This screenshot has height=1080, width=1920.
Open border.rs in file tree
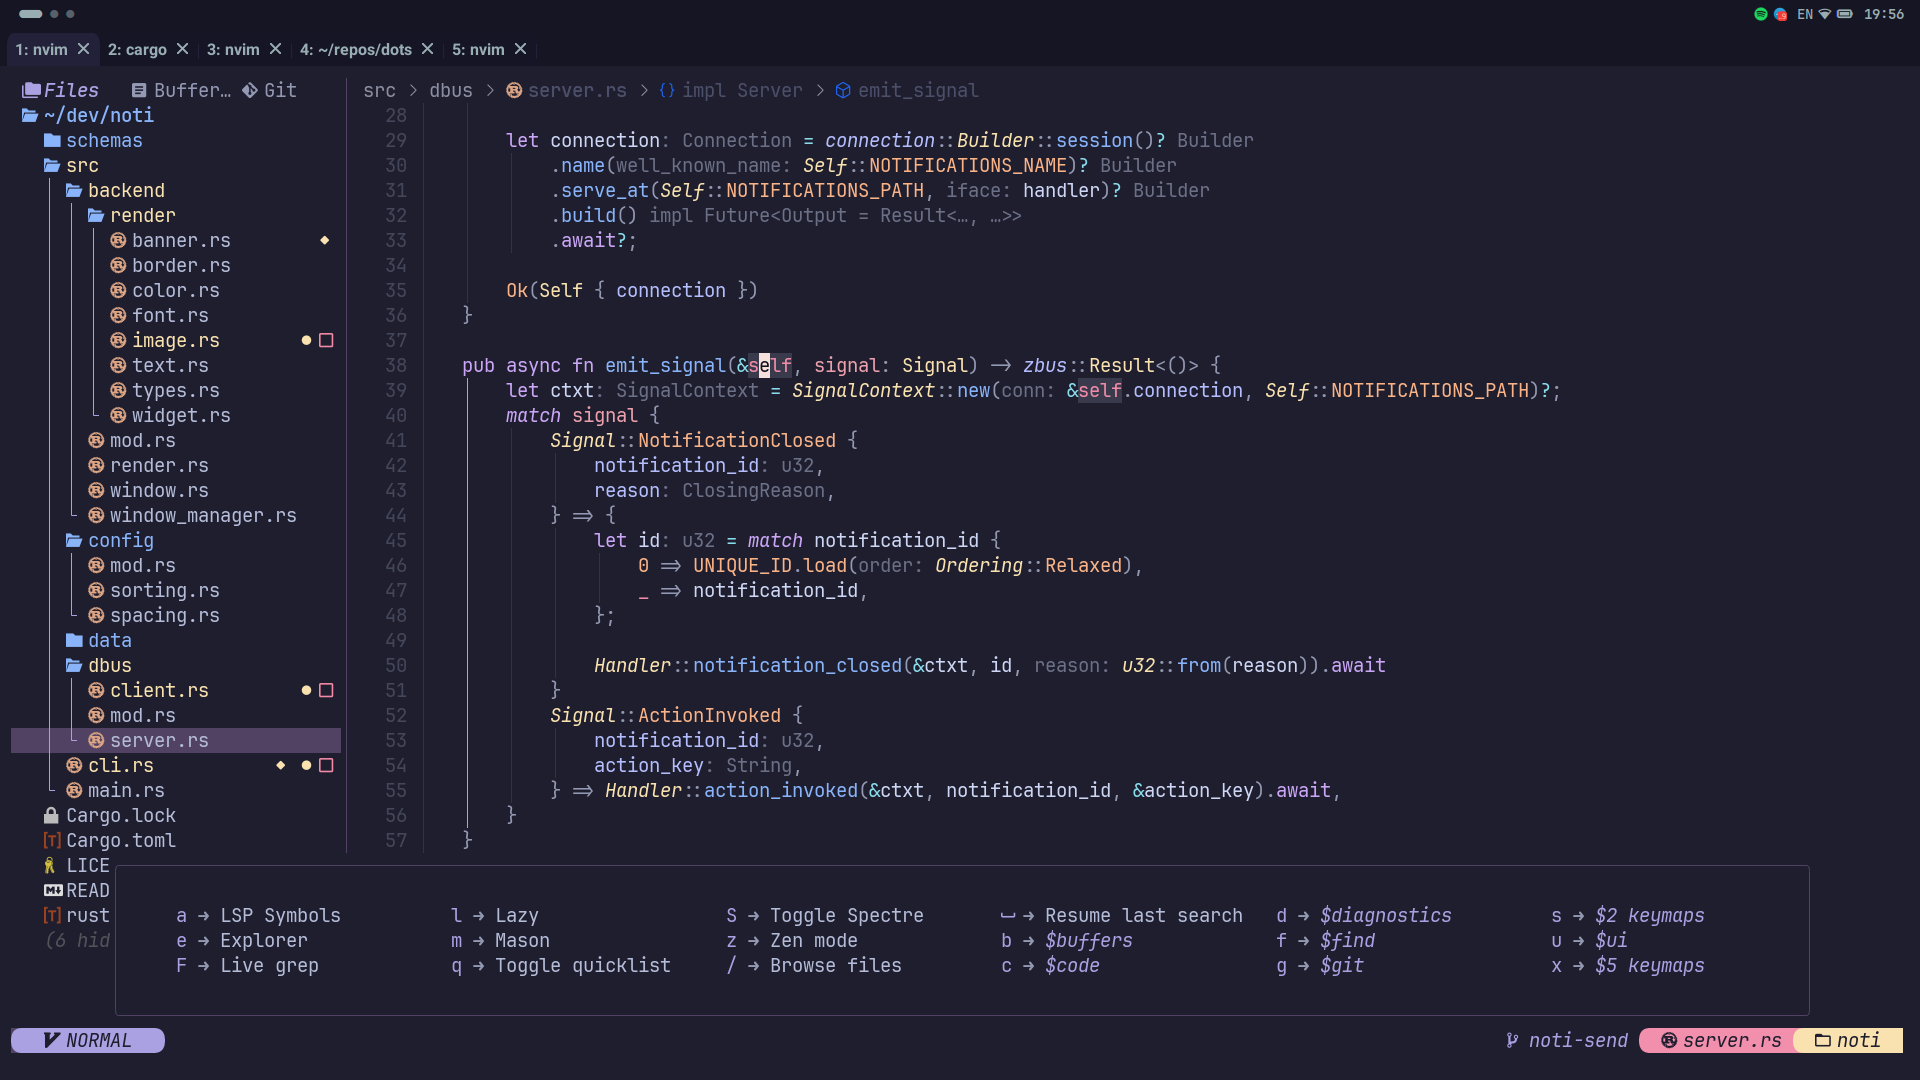click(x=170, y=265)
